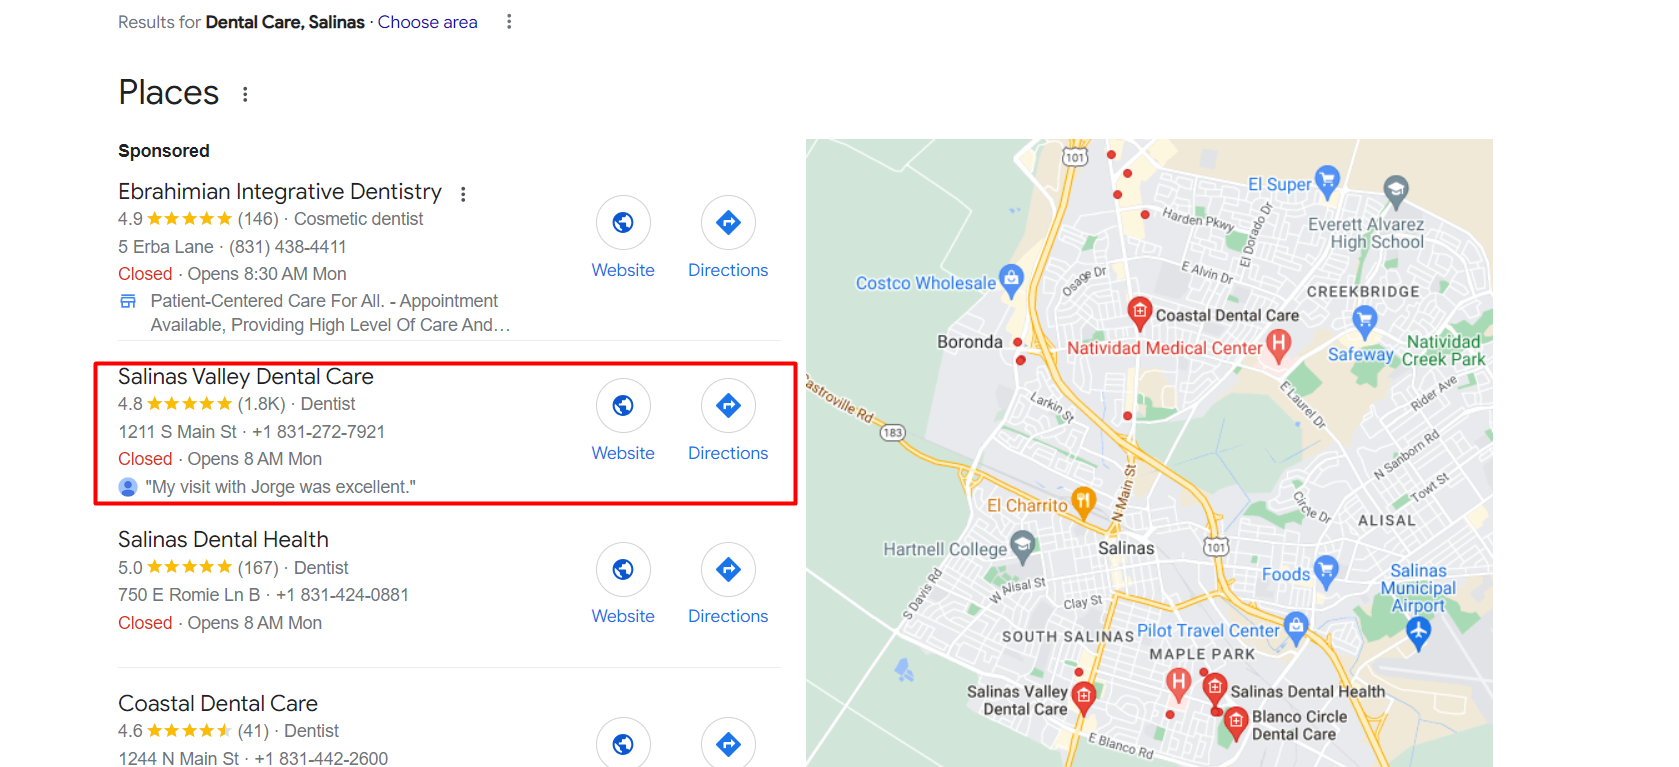Viewport: 1679px width, 767px height.
Task: Click Website label under Salinas Dental Health
Action: click(623, 616)
